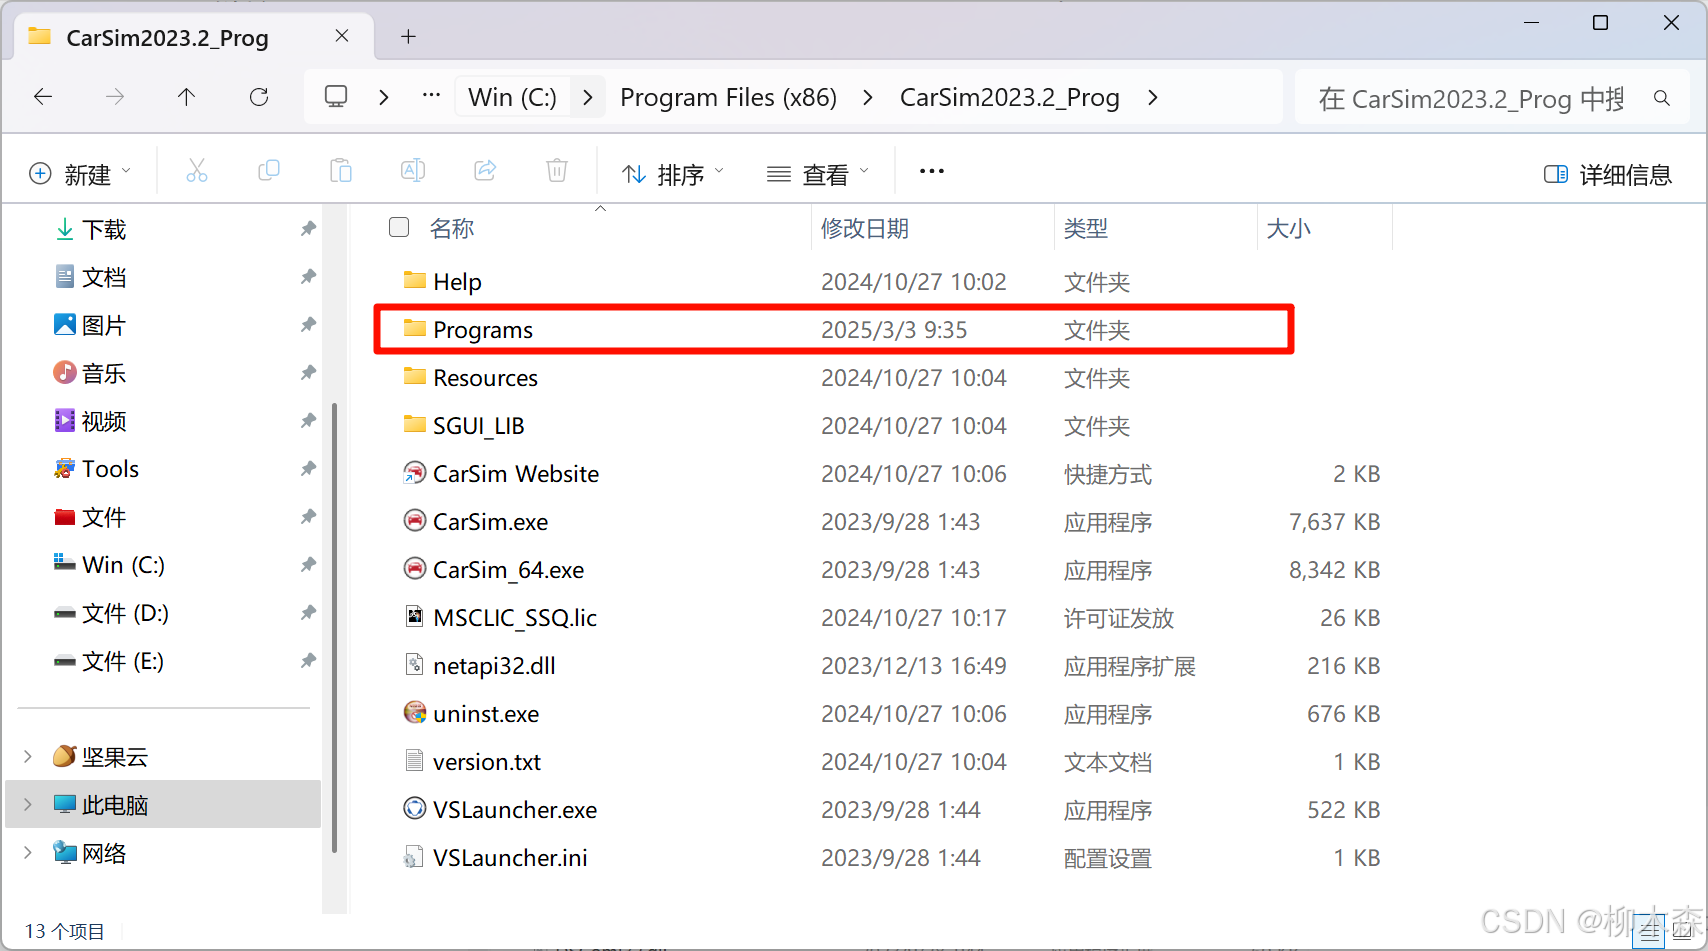Sort by 名称 column header
Viewport: 1708px width, 951px height.
point(452,229)
